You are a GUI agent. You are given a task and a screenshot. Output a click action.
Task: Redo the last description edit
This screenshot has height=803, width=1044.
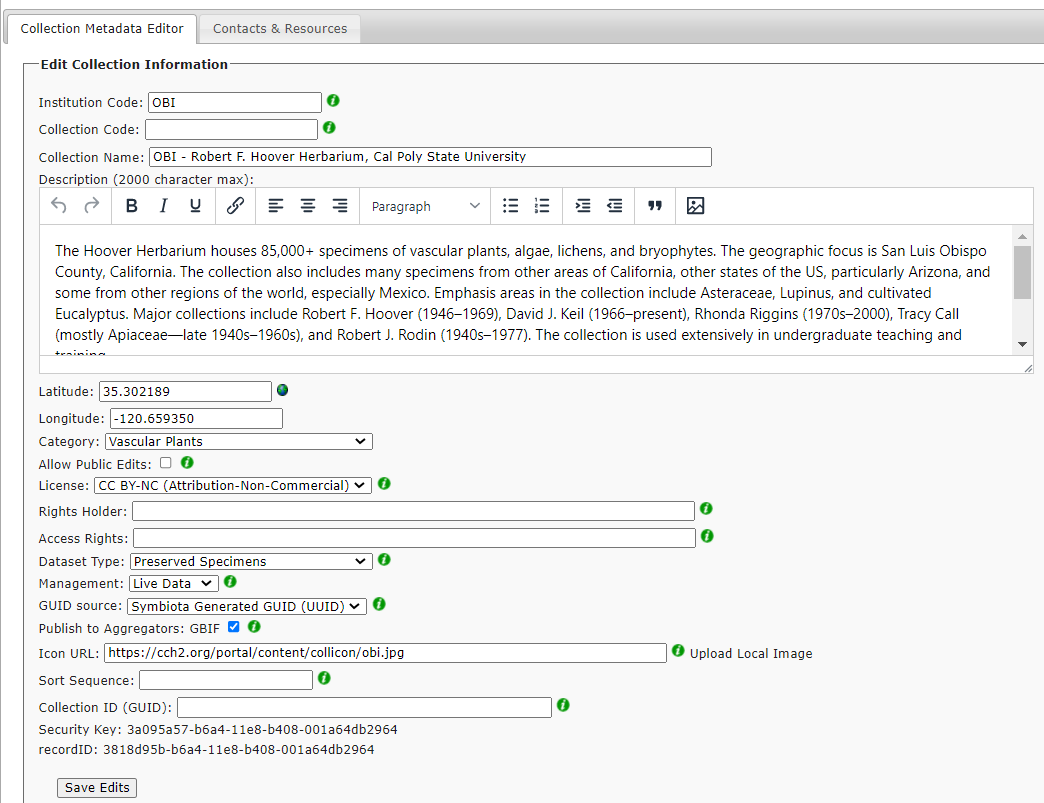pyautogui.click(x=91, y=206)
